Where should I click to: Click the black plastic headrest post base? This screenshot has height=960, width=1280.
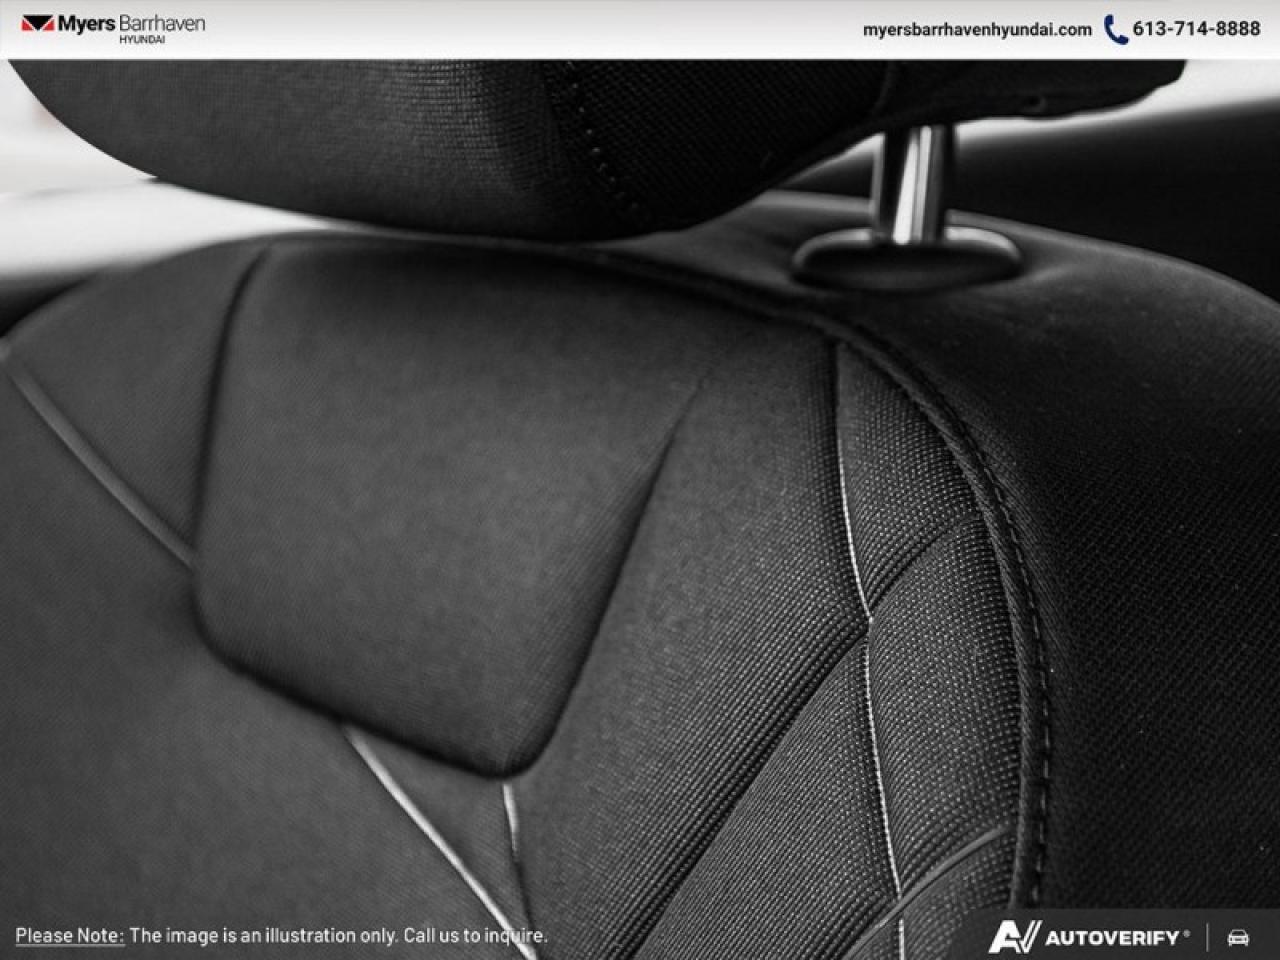pyautogui.click(x=905, y=257)
